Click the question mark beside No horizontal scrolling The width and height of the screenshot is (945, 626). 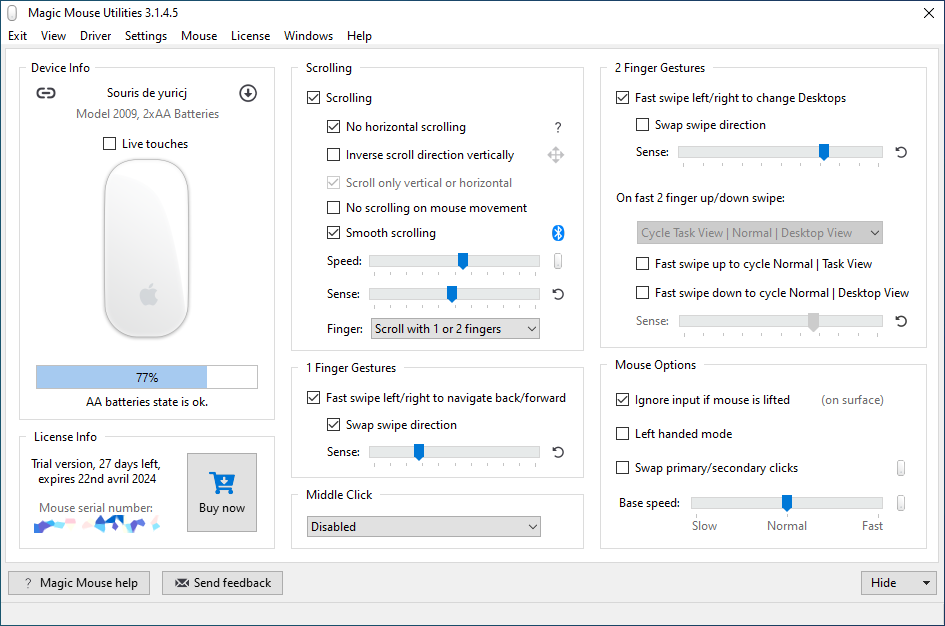click(558, 127)
